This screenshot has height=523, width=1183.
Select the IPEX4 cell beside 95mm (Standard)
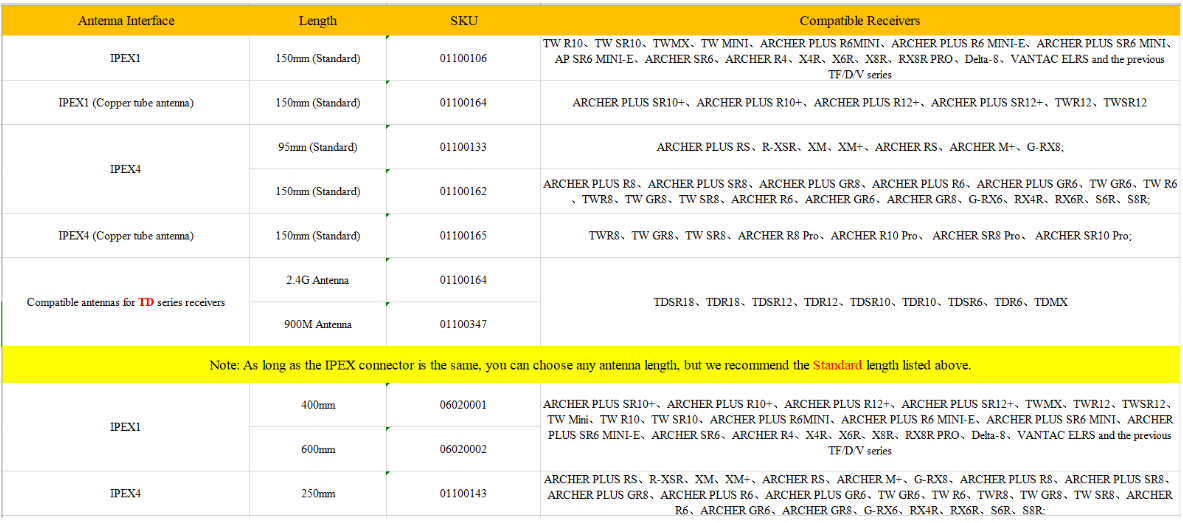click(x=126, y=168)
